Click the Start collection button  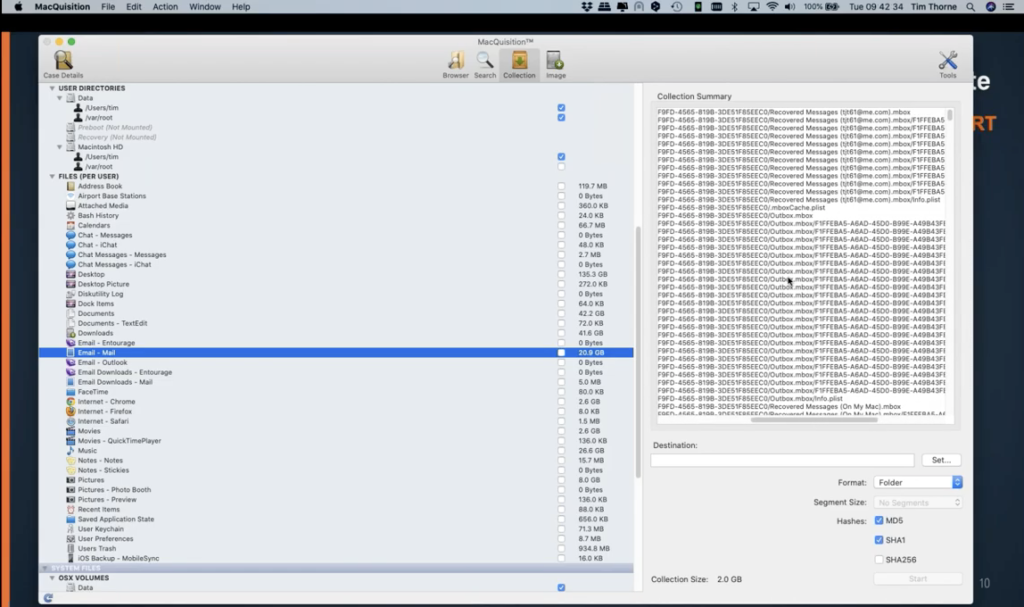(918, 579)
